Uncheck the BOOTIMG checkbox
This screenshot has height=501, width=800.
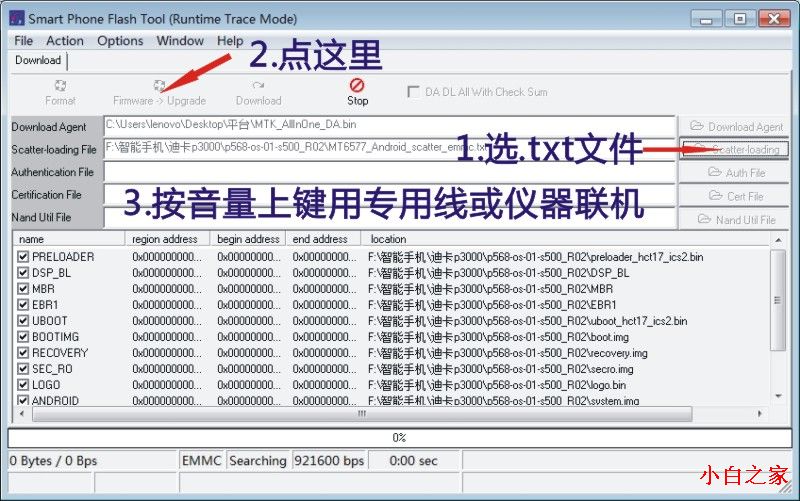pyautogui.click(x=23, y=337)
